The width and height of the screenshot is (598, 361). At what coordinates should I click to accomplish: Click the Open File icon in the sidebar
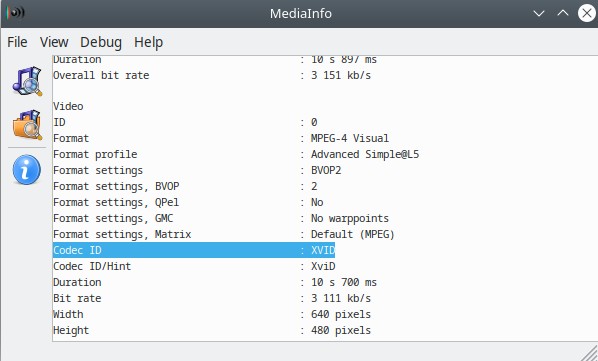[x=27, y=81]
